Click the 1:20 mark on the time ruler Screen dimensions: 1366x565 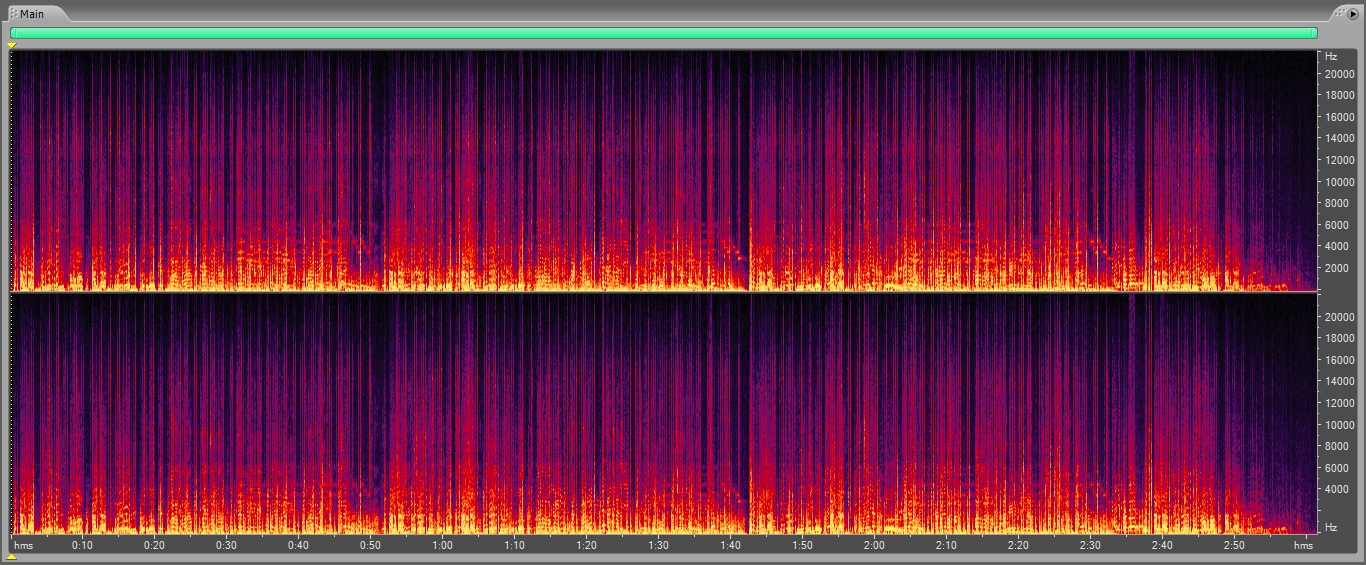pos(587,545)
